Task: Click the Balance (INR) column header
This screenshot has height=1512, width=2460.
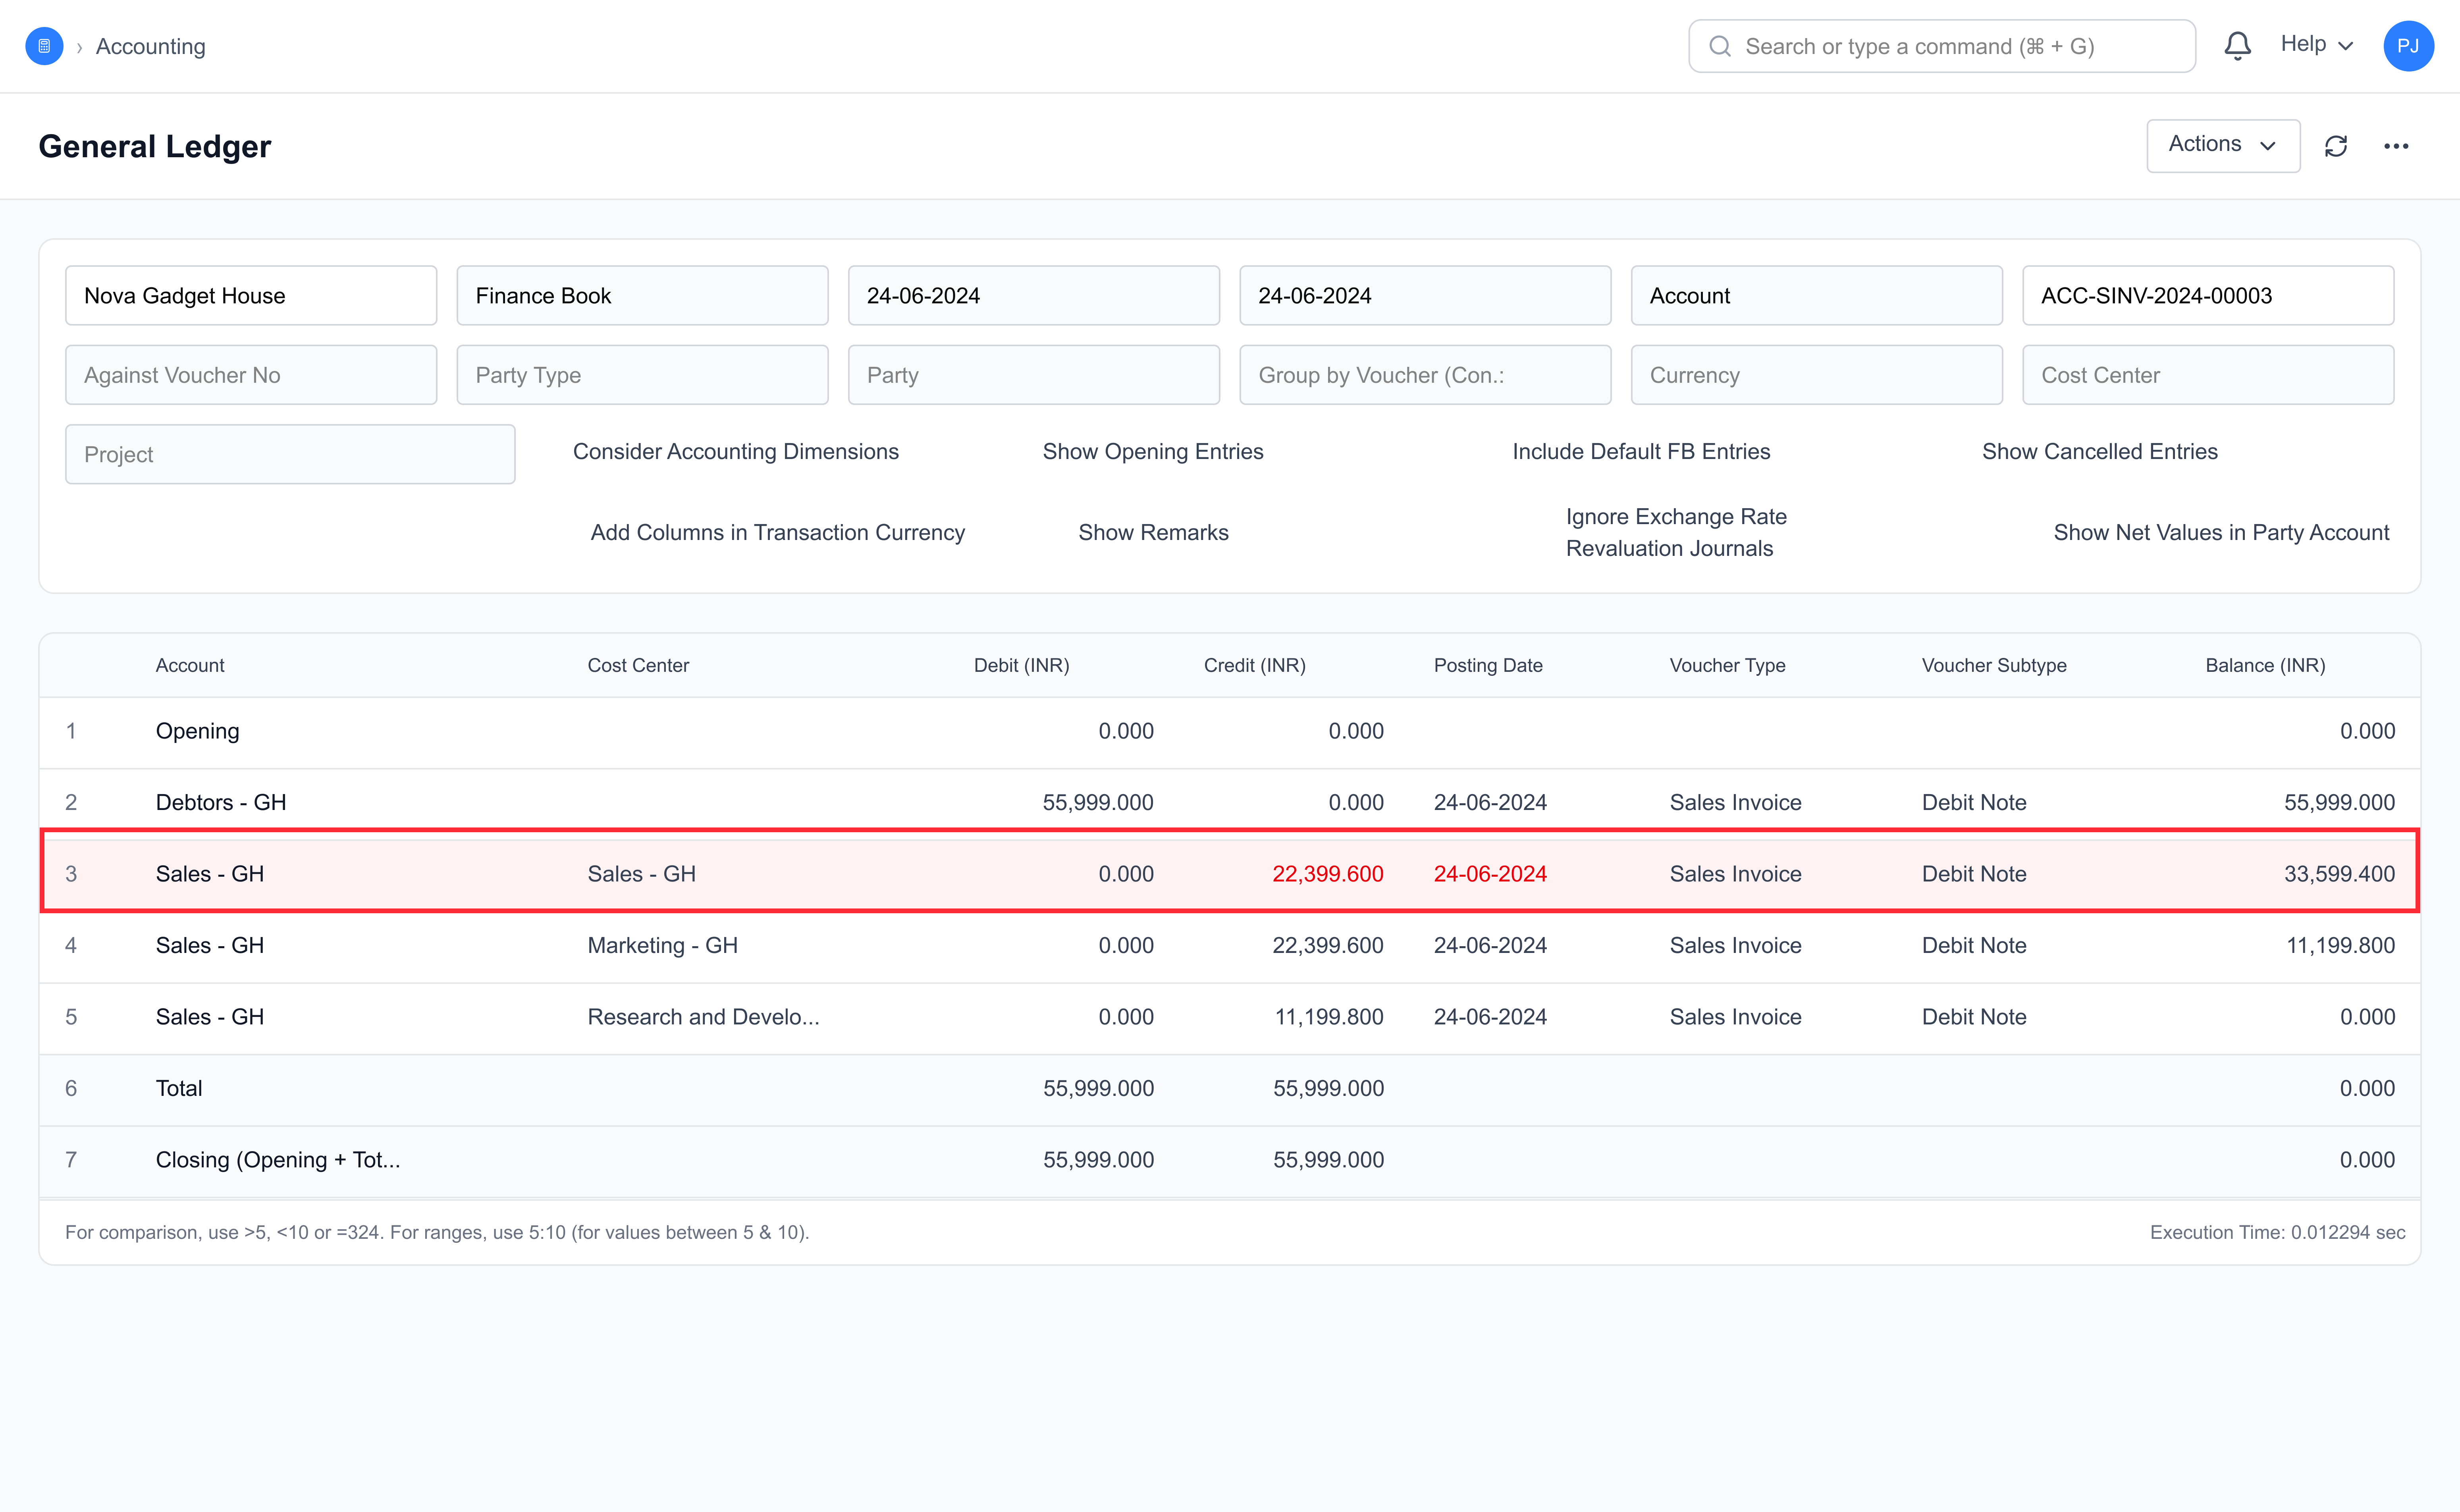Action: [x=2265, y=665]
